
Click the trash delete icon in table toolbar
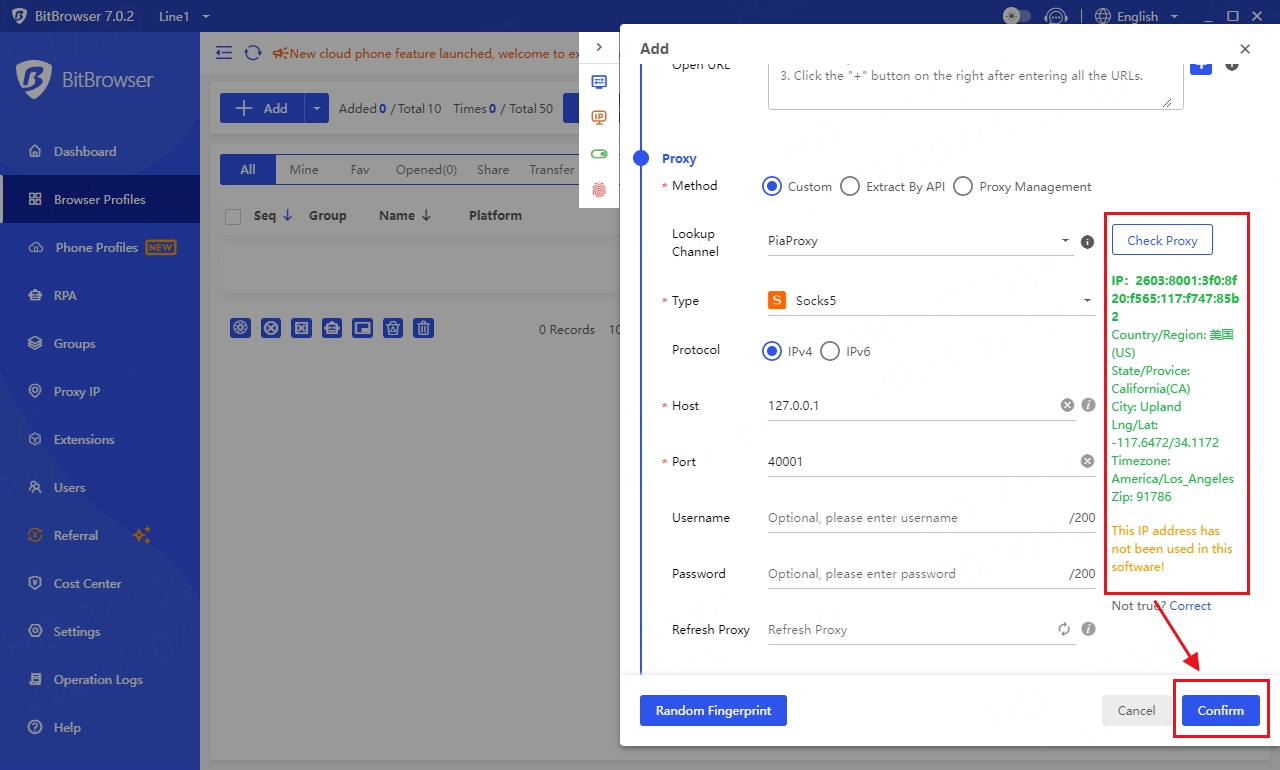424,328
